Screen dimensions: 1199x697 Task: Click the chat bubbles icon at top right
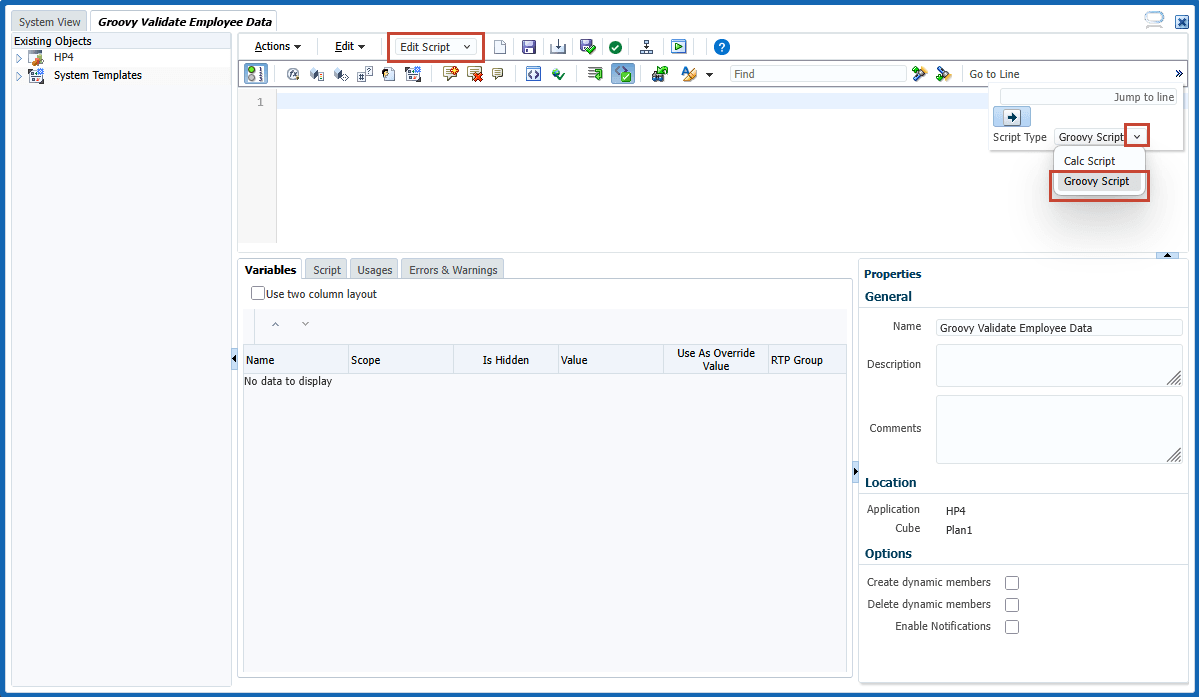click(1154, 20)
